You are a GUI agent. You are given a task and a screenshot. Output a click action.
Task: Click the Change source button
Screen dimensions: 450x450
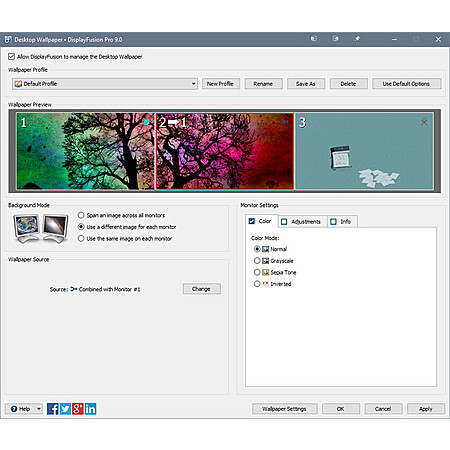[201, 289]
